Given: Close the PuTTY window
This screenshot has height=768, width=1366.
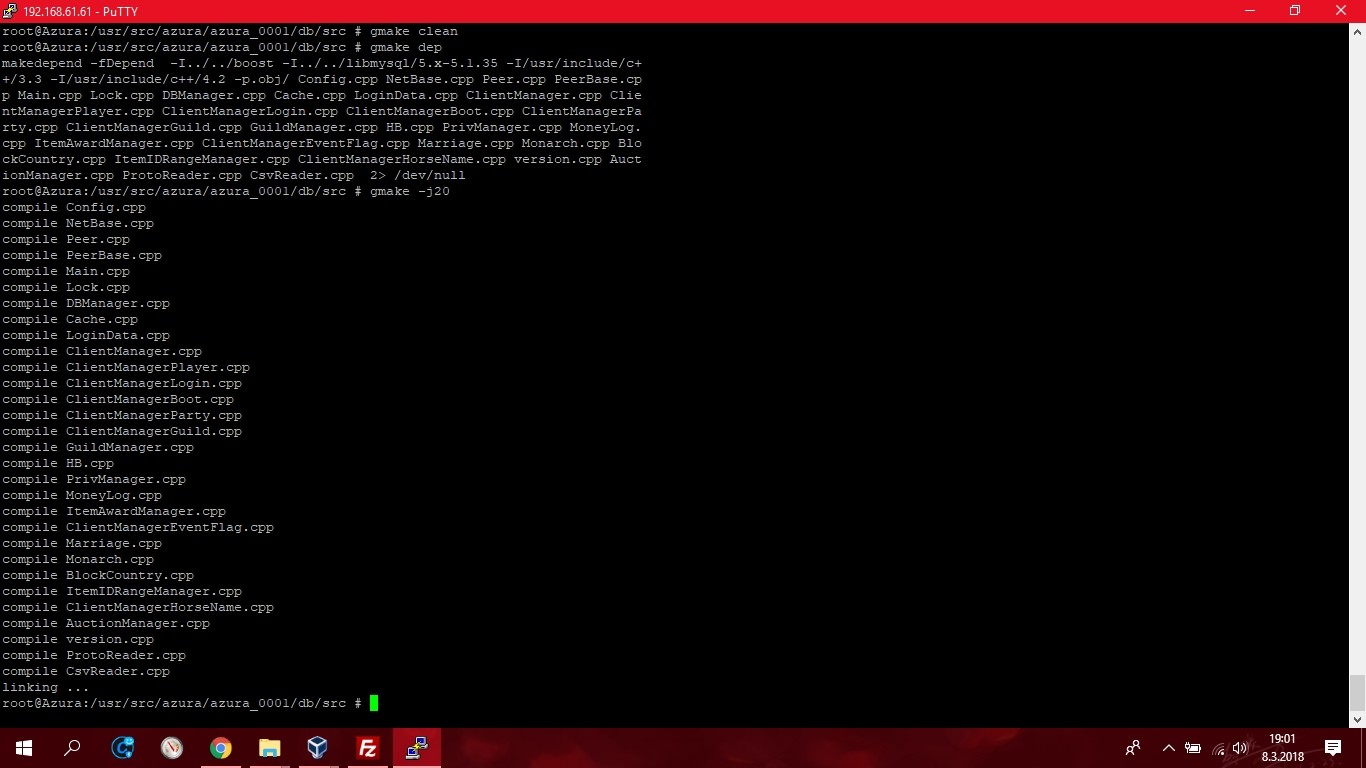Looking at the screenshot, I should tap(1342, 11).
